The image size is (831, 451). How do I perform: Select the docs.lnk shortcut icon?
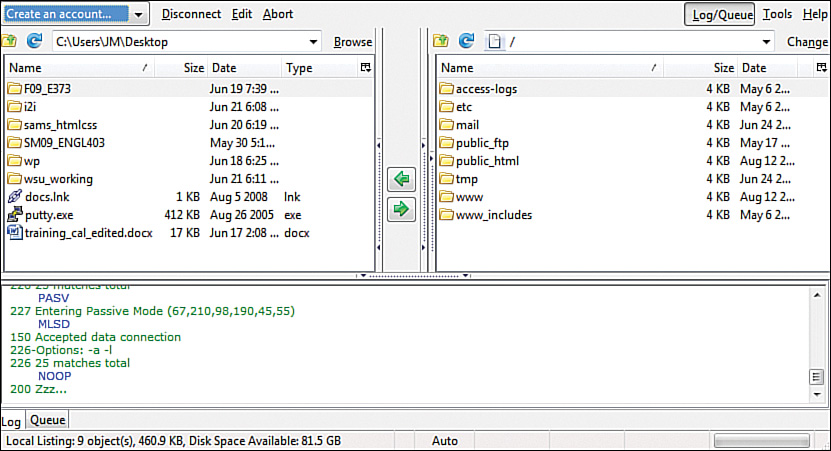pyautogui.click(x=15, y=197)
